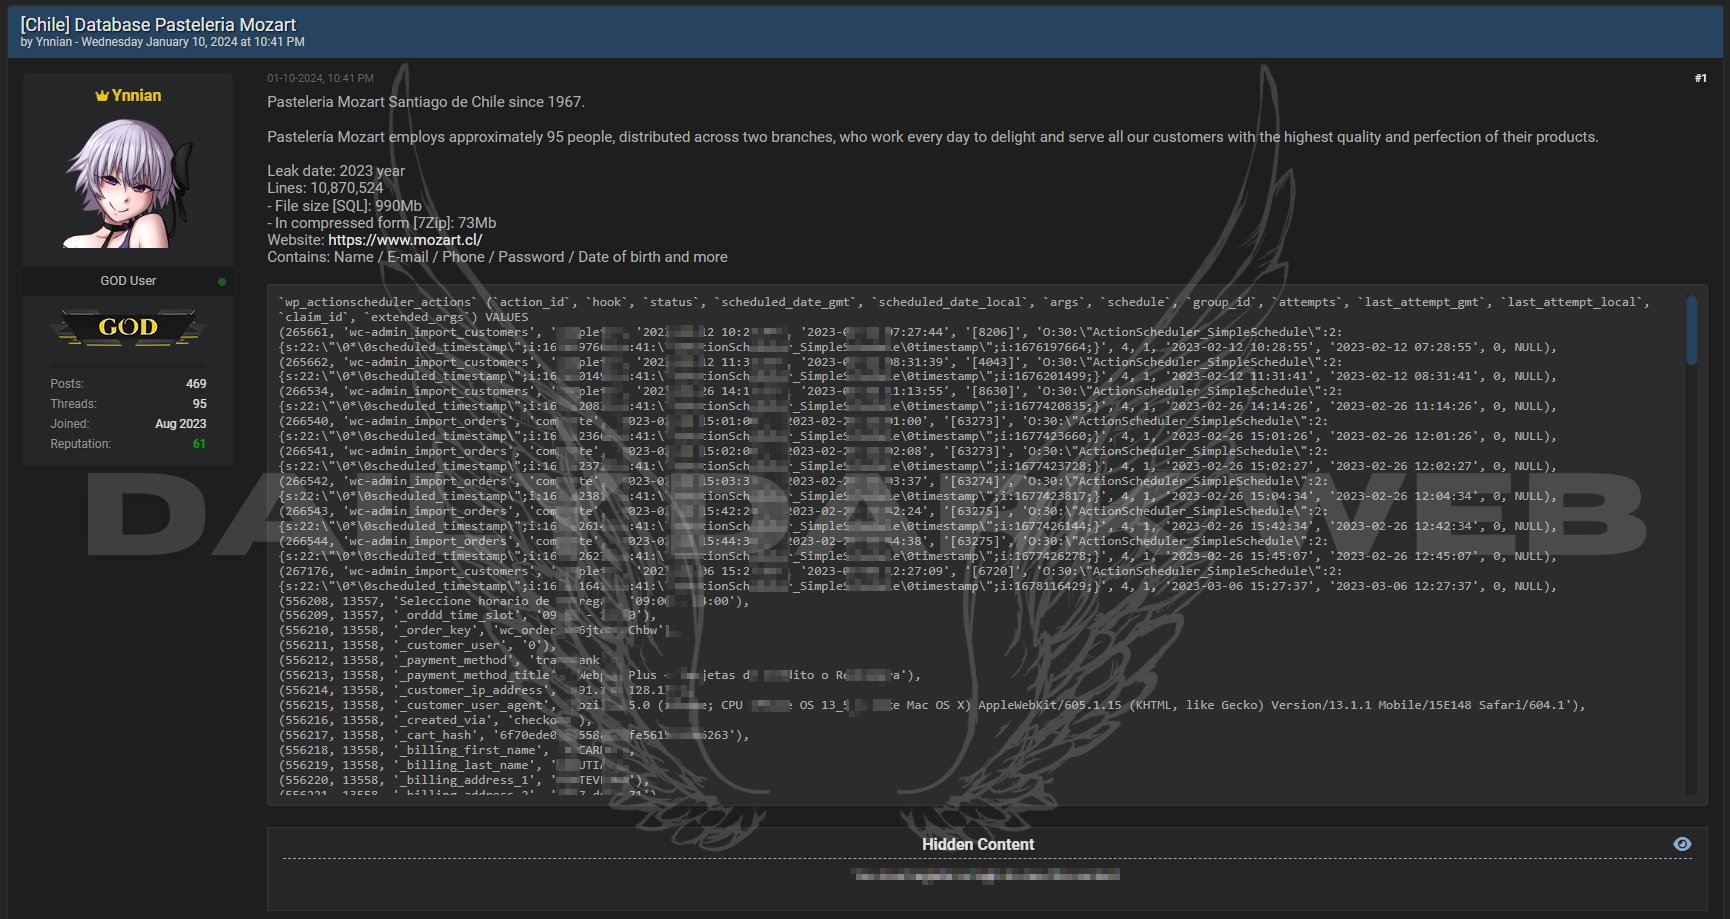
Task: Click the Threads count 95
Action: 199,404
